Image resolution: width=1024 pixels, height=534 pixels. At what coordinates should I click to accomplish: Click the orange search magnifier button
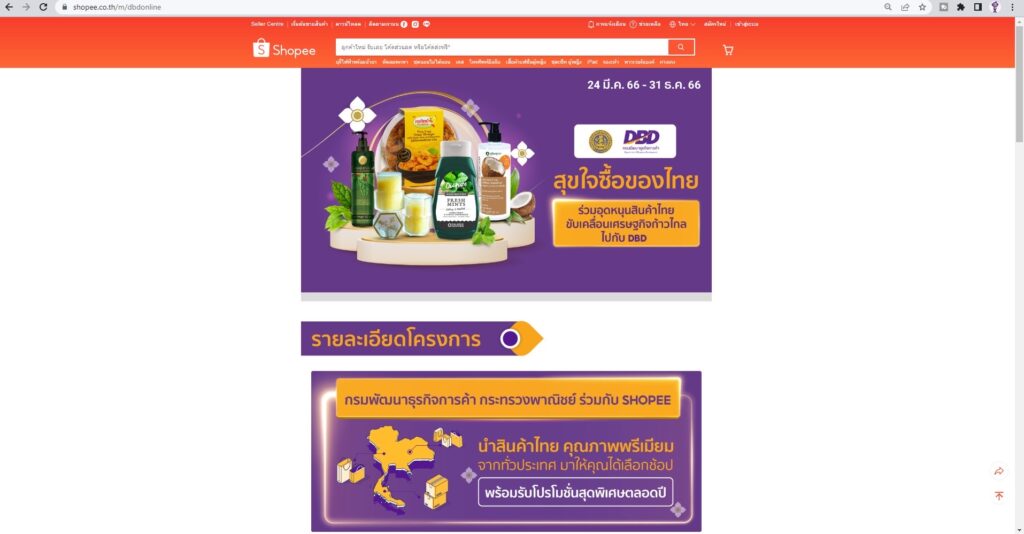(x=680, y=47)
